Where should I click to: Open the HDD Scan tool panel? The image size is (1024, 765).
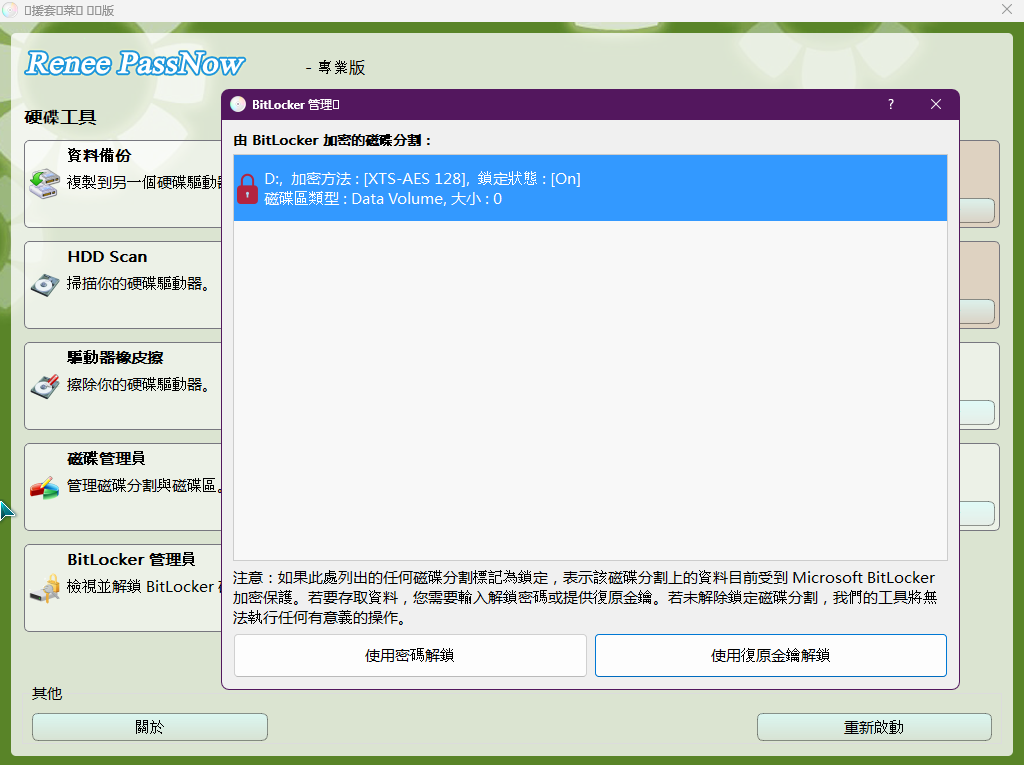(122, 286)
